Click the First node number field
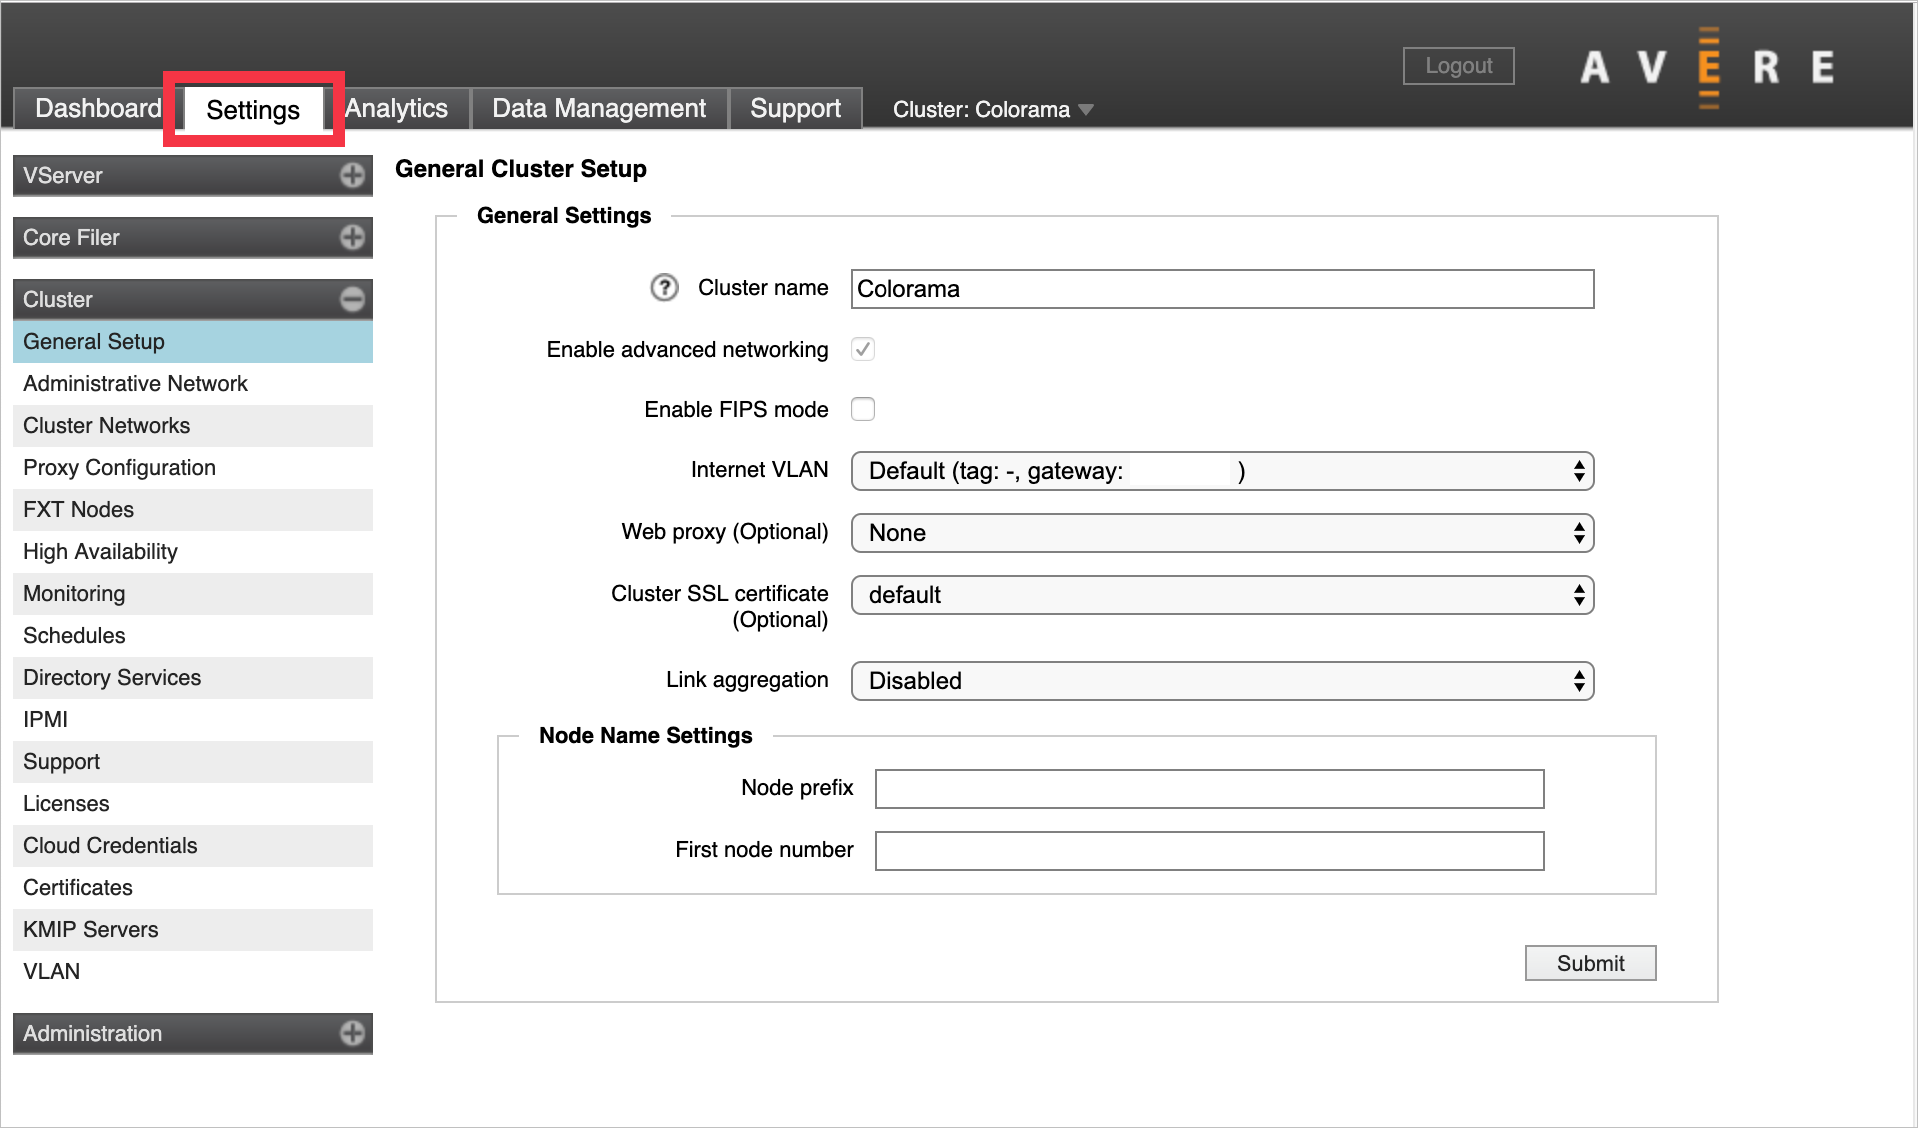Image resolution: width=1918 pixels, height=1128 pixels. [x=1209, y=851]
